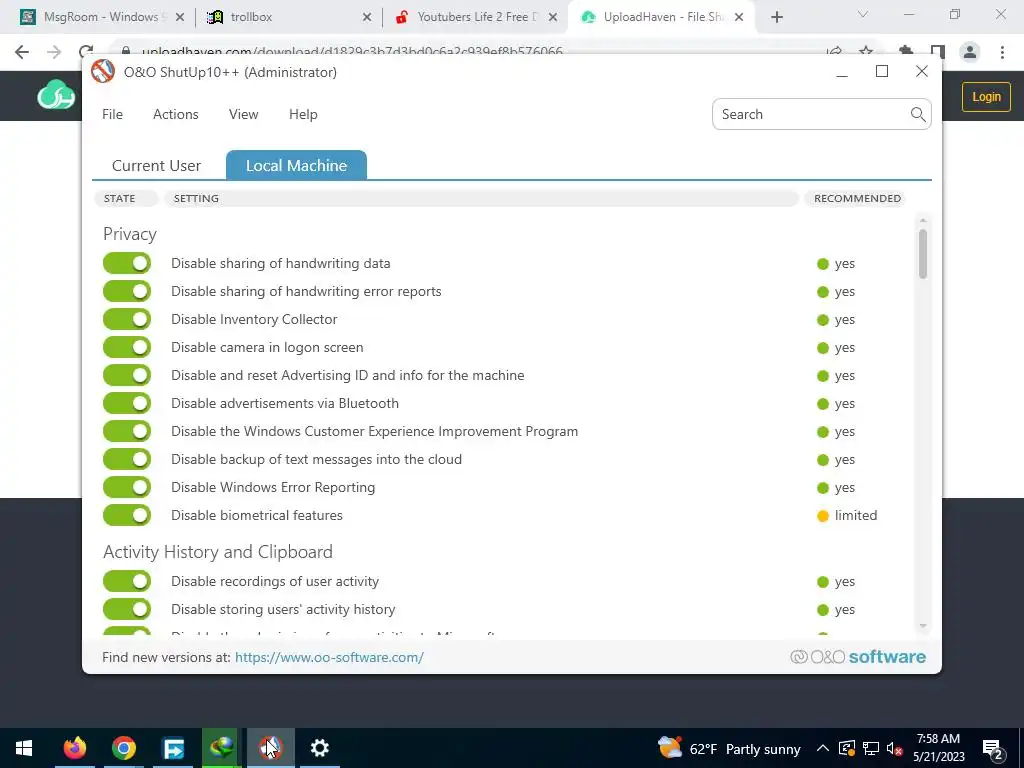
Task: Open the View menu
Action: point(244,114)
